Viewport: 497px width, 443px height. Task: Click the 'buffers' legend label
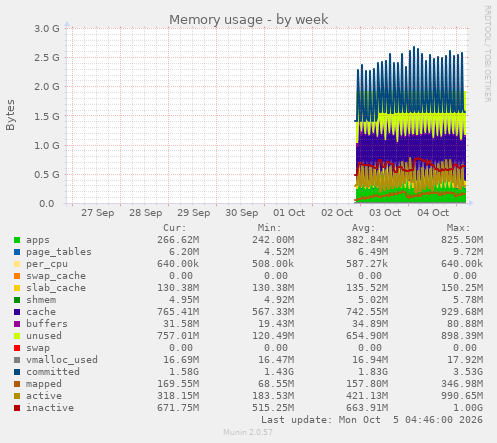pos(47,324)
